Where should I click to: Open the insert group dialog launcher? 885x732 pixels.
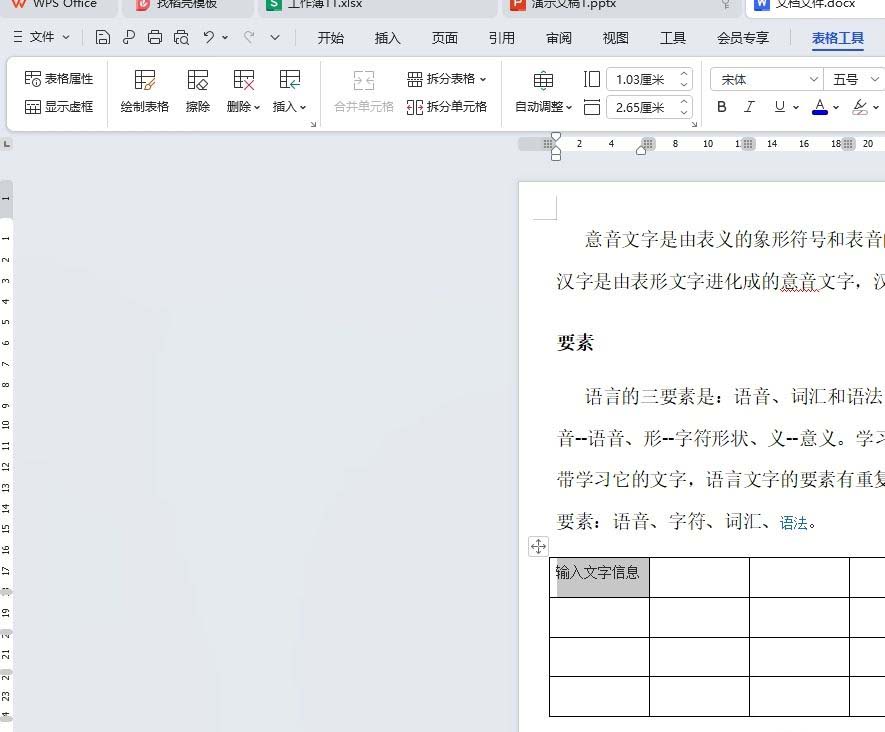click(313, 124)
